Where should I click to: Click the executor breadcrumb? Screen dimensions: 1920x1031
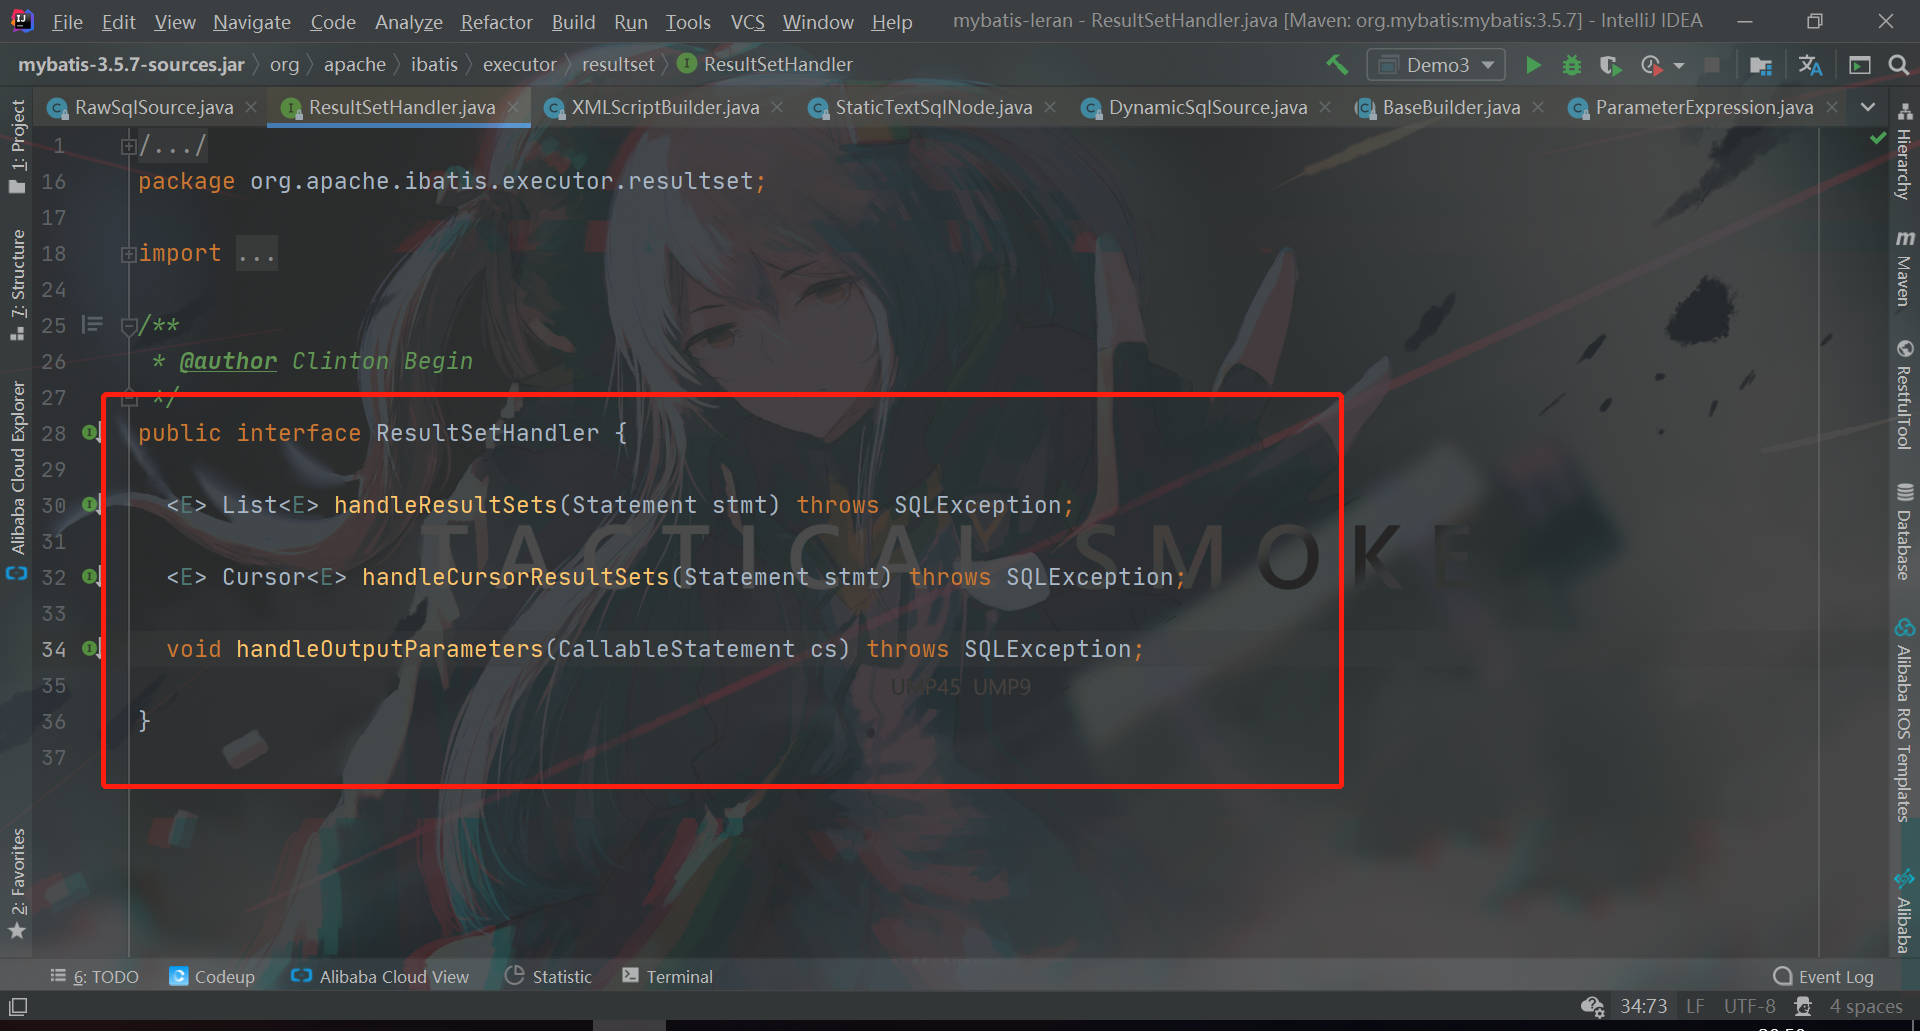coord(519,65)
